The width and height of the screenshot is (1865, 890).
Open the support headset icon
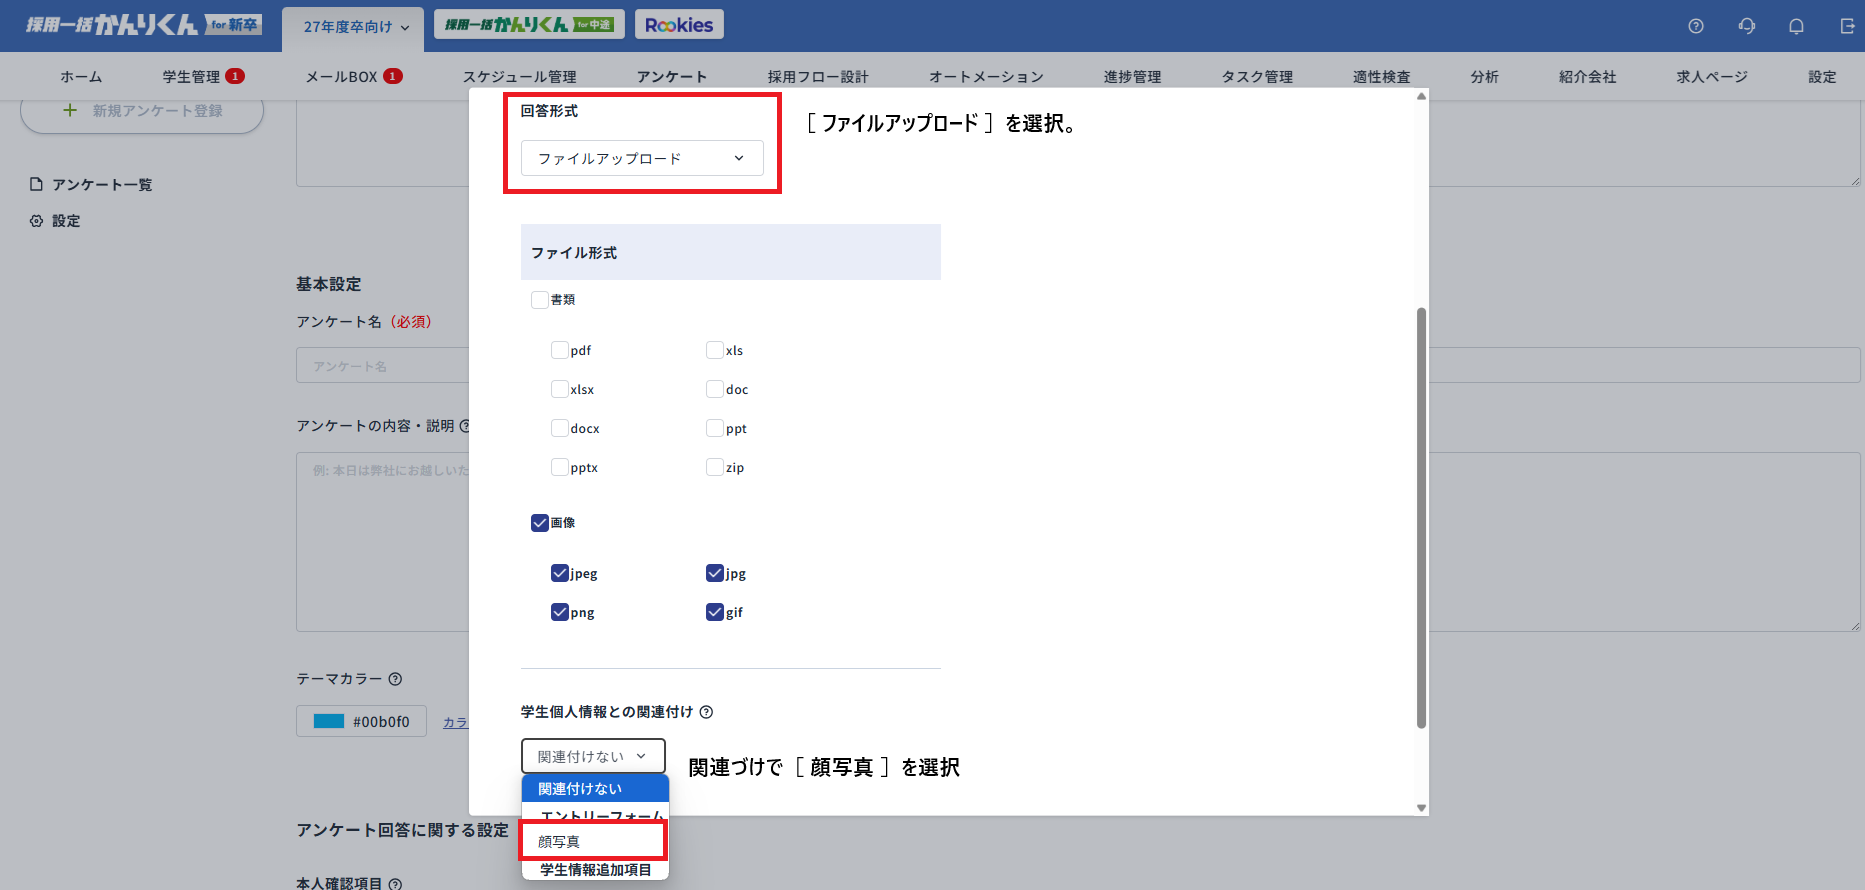(1746, 26)
